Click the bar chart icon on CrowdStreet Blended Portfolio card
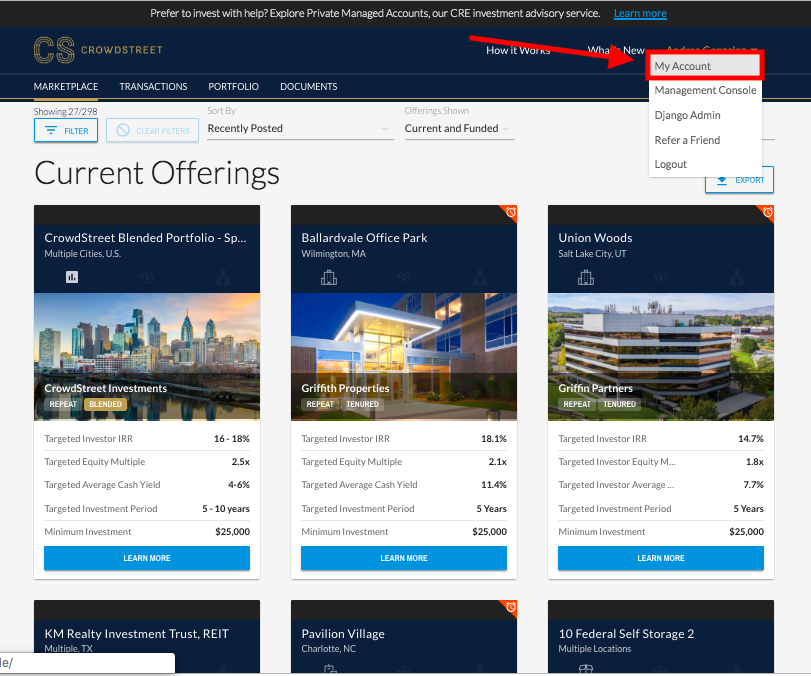The height and width of the screenshot is (676, 811). pos(72,277)
